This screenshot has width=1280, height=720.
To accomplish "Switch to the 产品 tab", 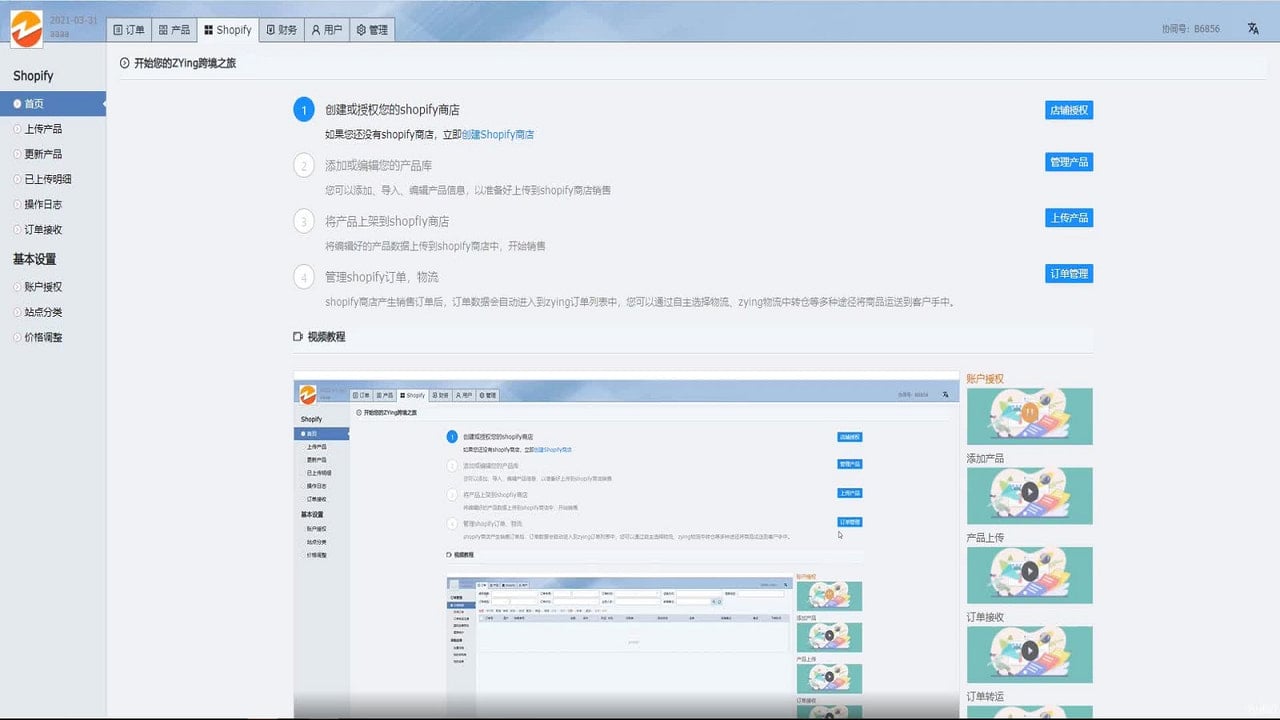I will pyautogui.click(x=174, y=30).
